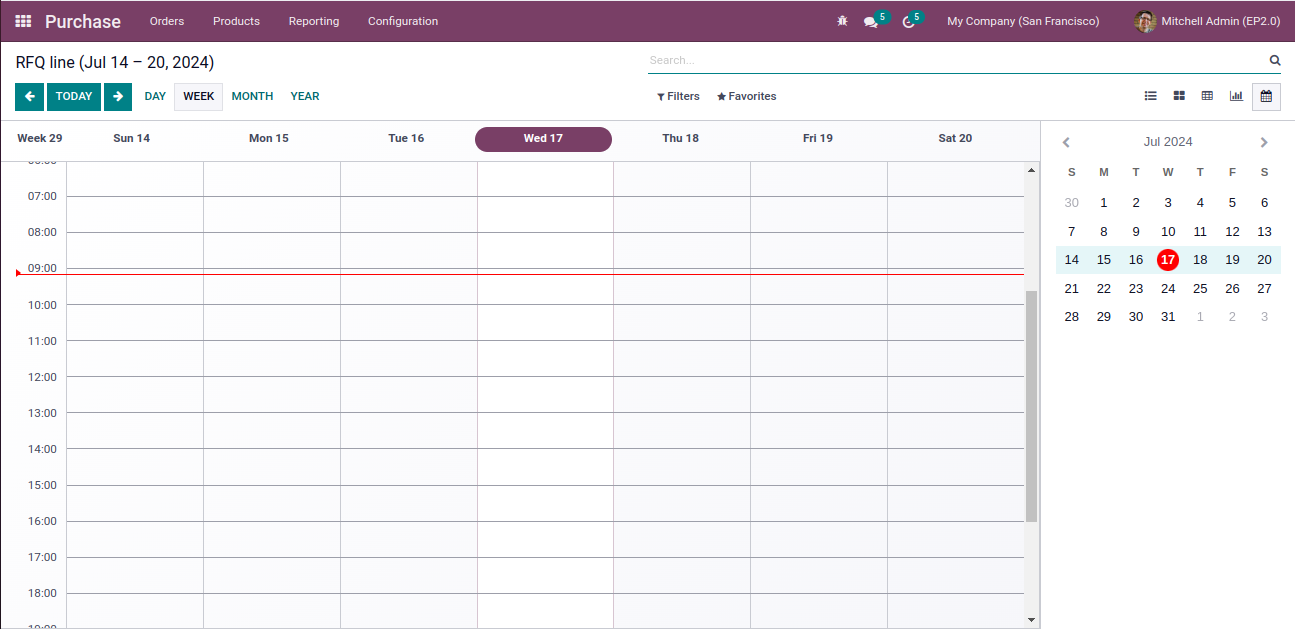Go to previous week with left arrow
Viewport: 1295px width, 629px height.
(30, 97)
